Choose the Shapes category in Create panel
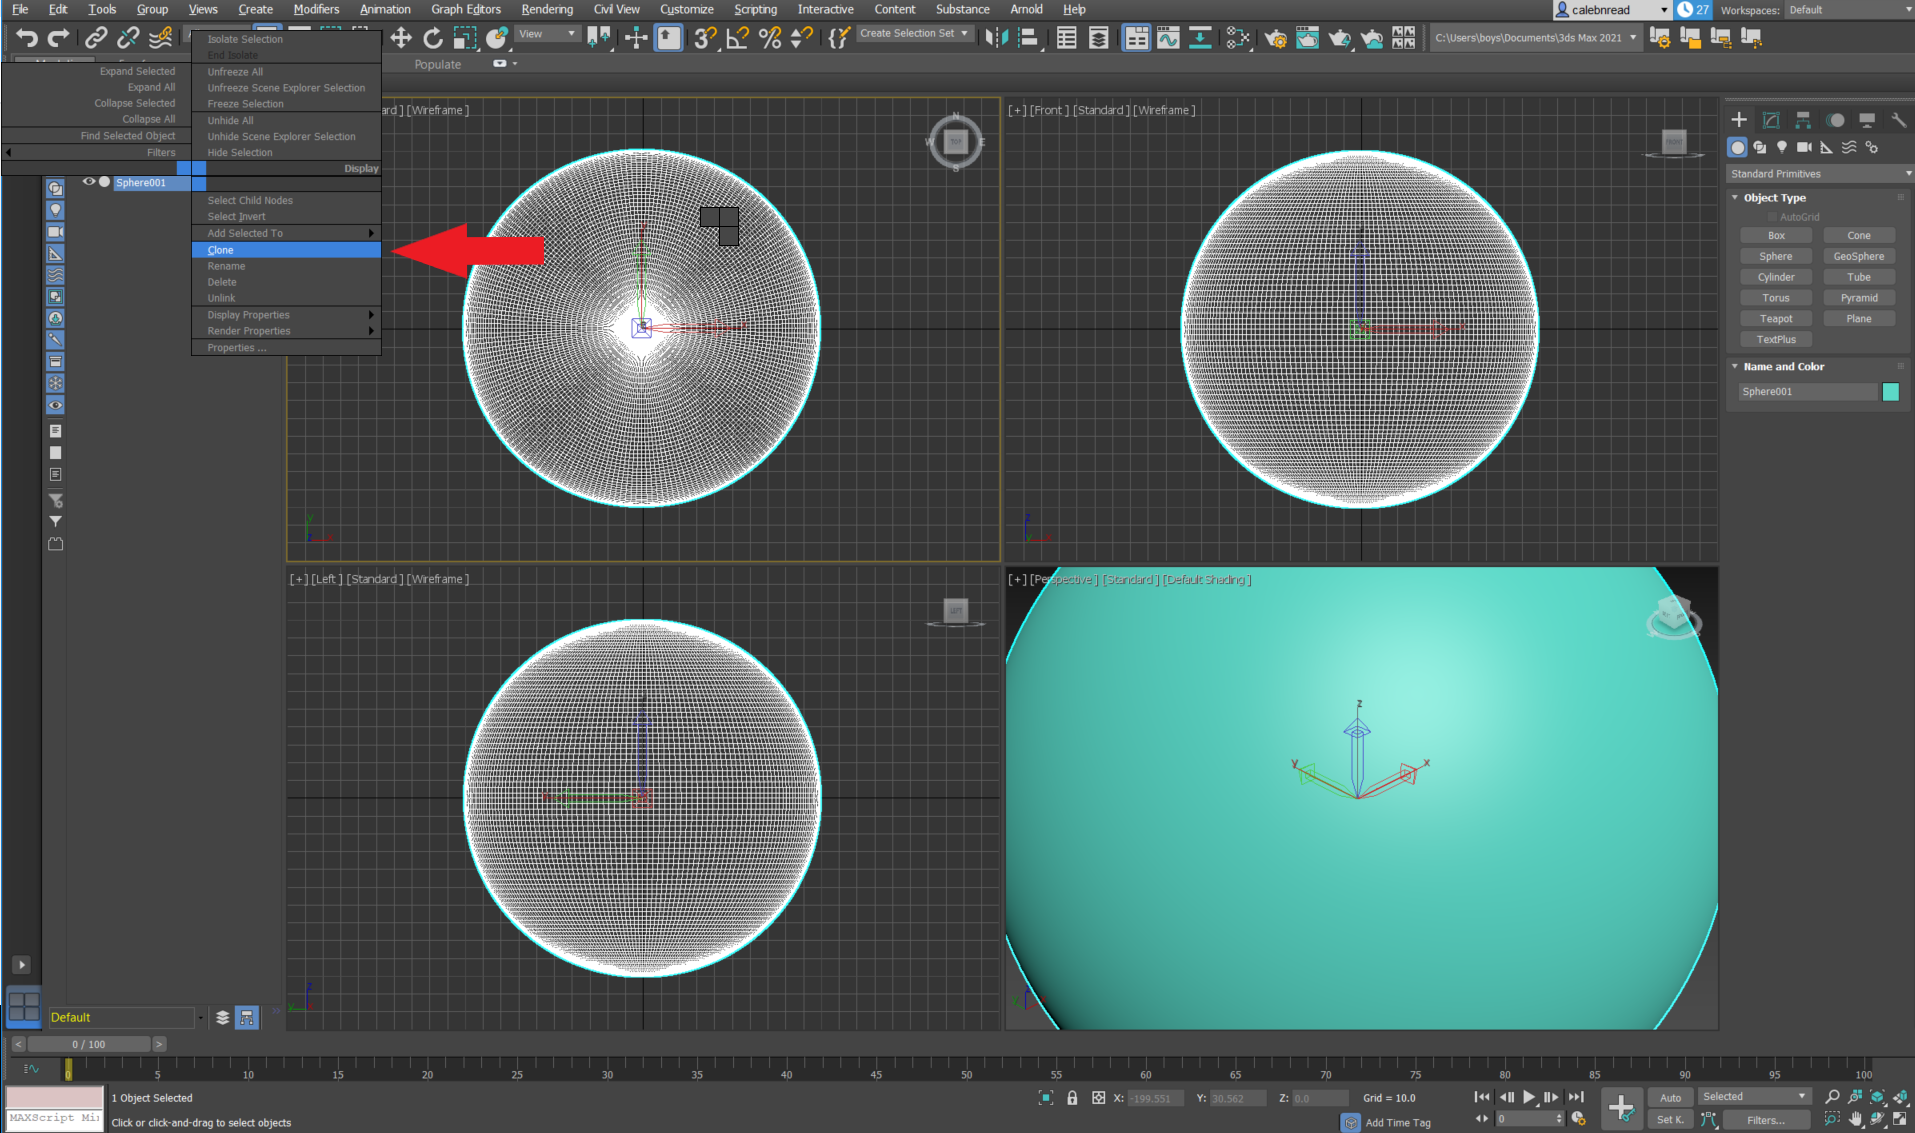The image size is (1915, 1133). pos(1760,147)
